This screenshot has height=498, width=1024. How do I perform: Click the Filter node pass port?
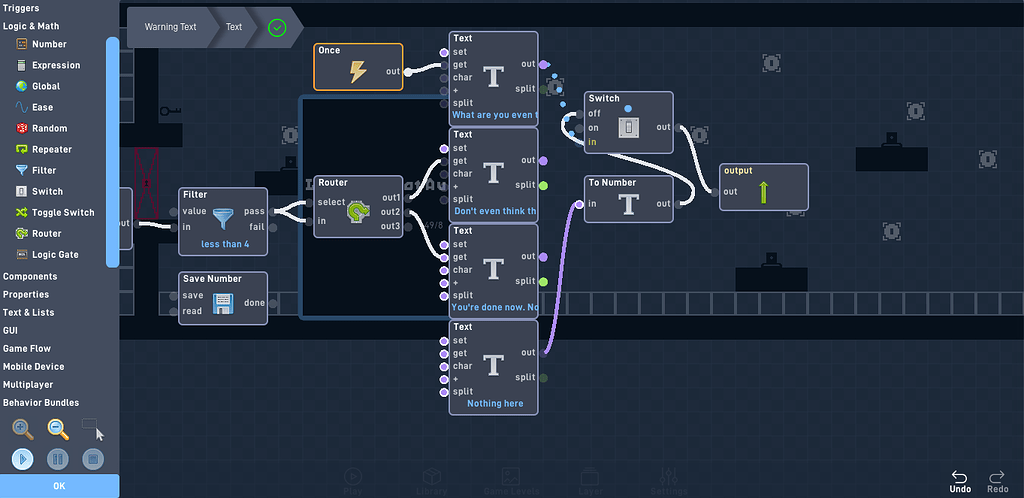click(272, 211)
